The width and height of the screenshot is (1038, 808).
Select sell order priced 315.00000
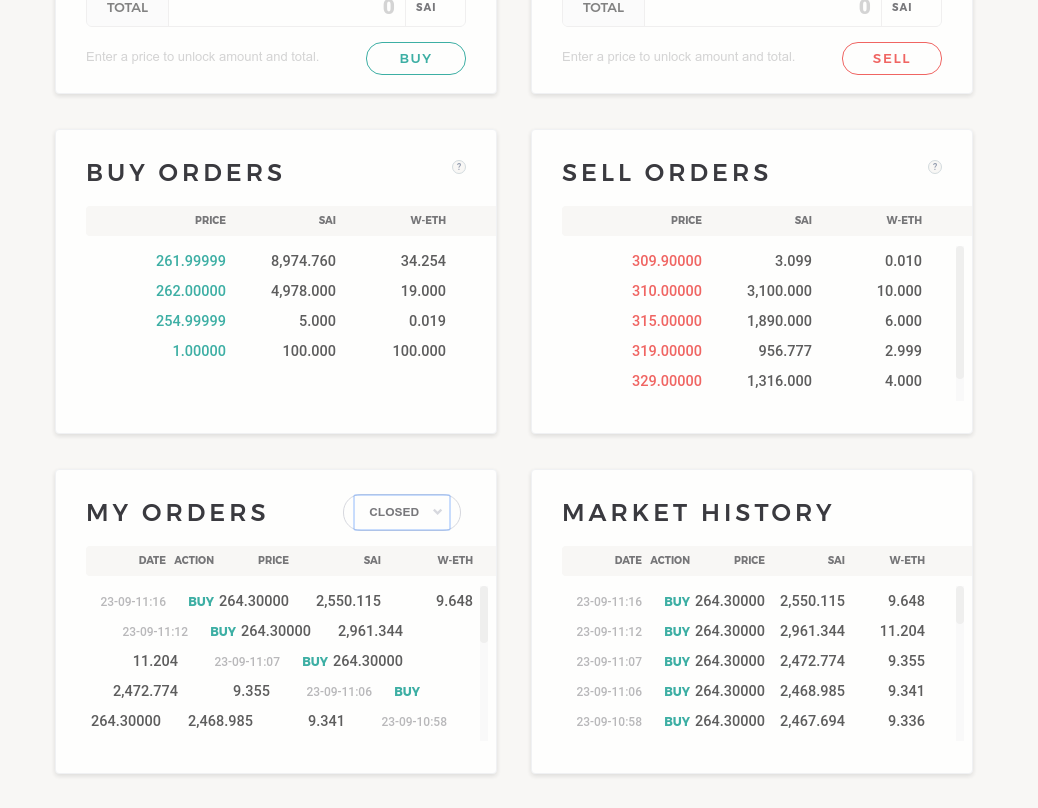pos(666,320)
